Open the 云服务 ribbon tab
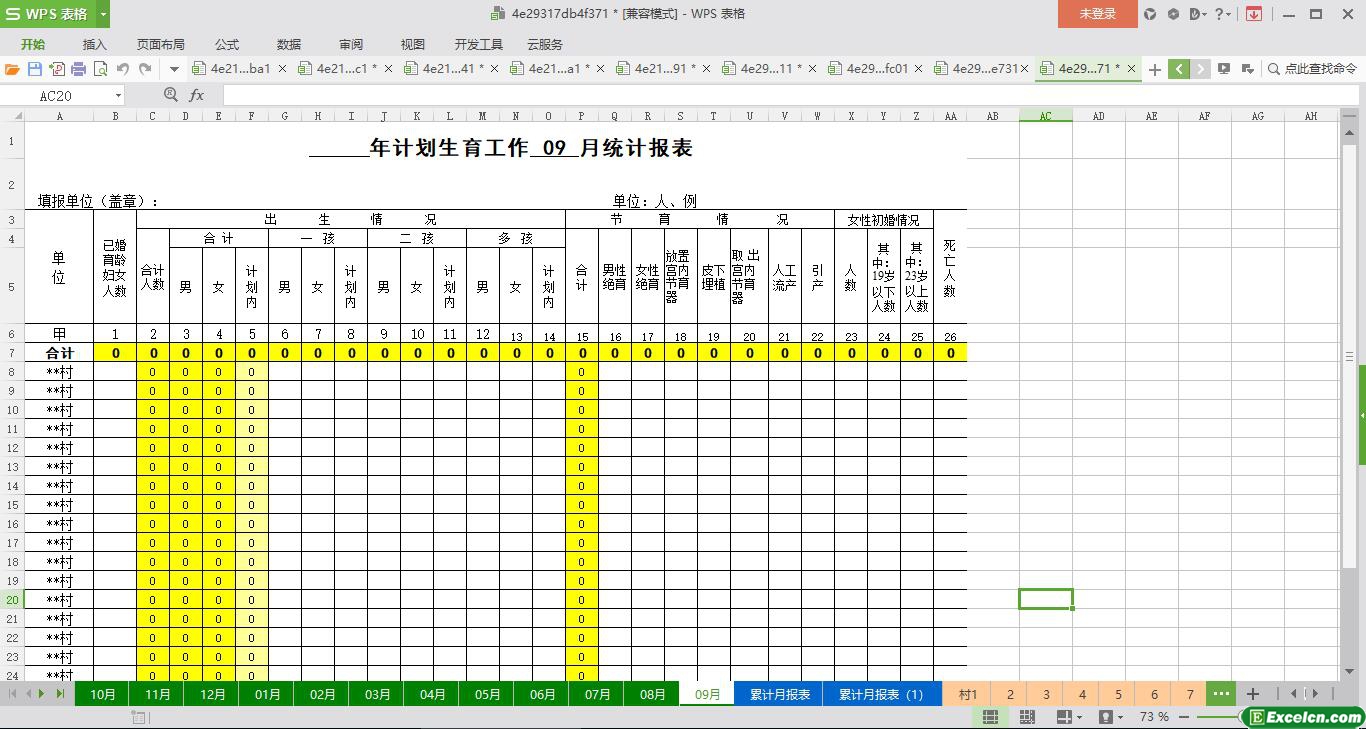 (x=544, y=45)
